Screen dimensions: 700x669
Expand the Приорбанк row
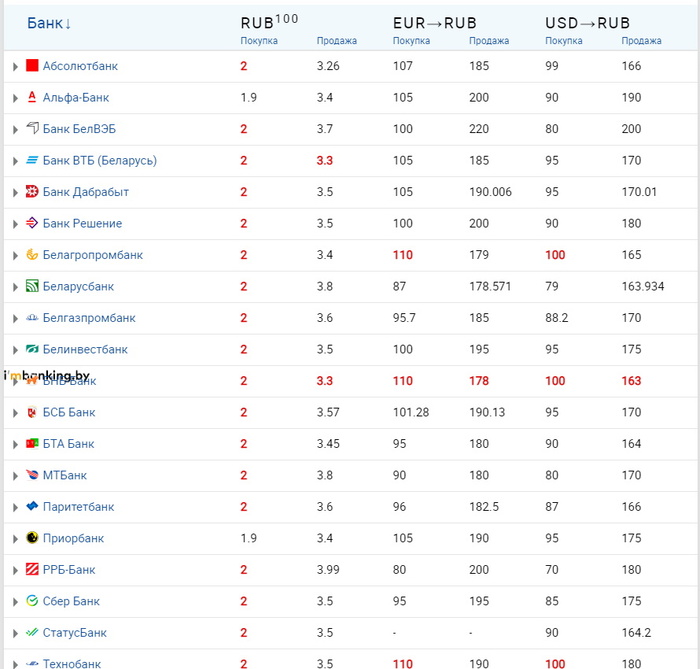[15, 539]
